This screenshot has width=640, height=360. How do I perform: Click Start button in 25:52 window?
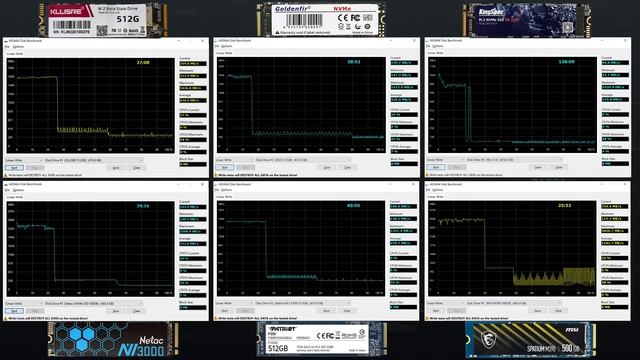pyautogui.click(x=436, y=311)
